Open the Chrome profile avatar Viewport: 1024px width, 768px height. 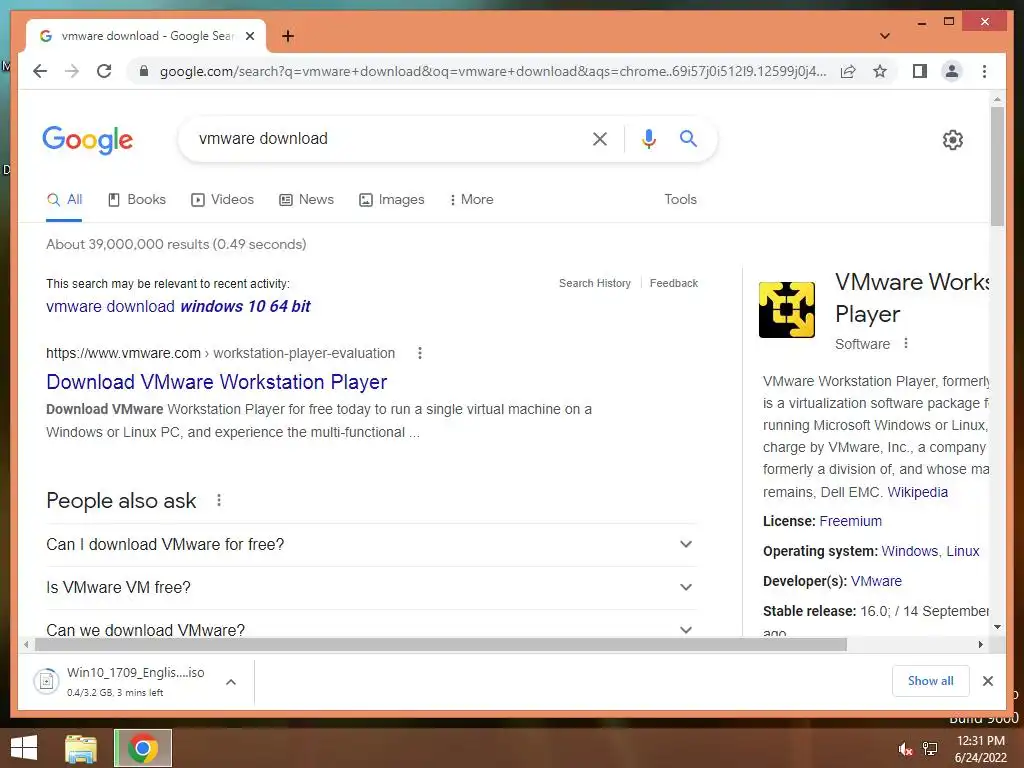pos(952,71)
